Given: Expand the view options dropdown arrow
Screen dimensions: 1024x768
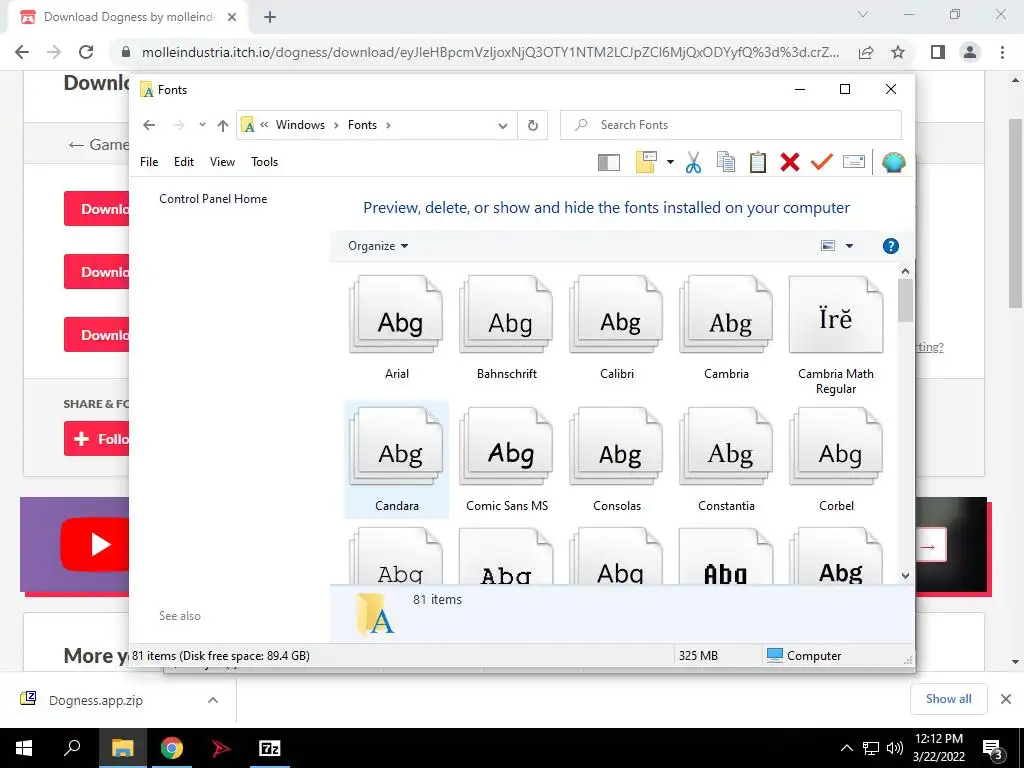Looking at the screenshot, I should coord(849,246).
